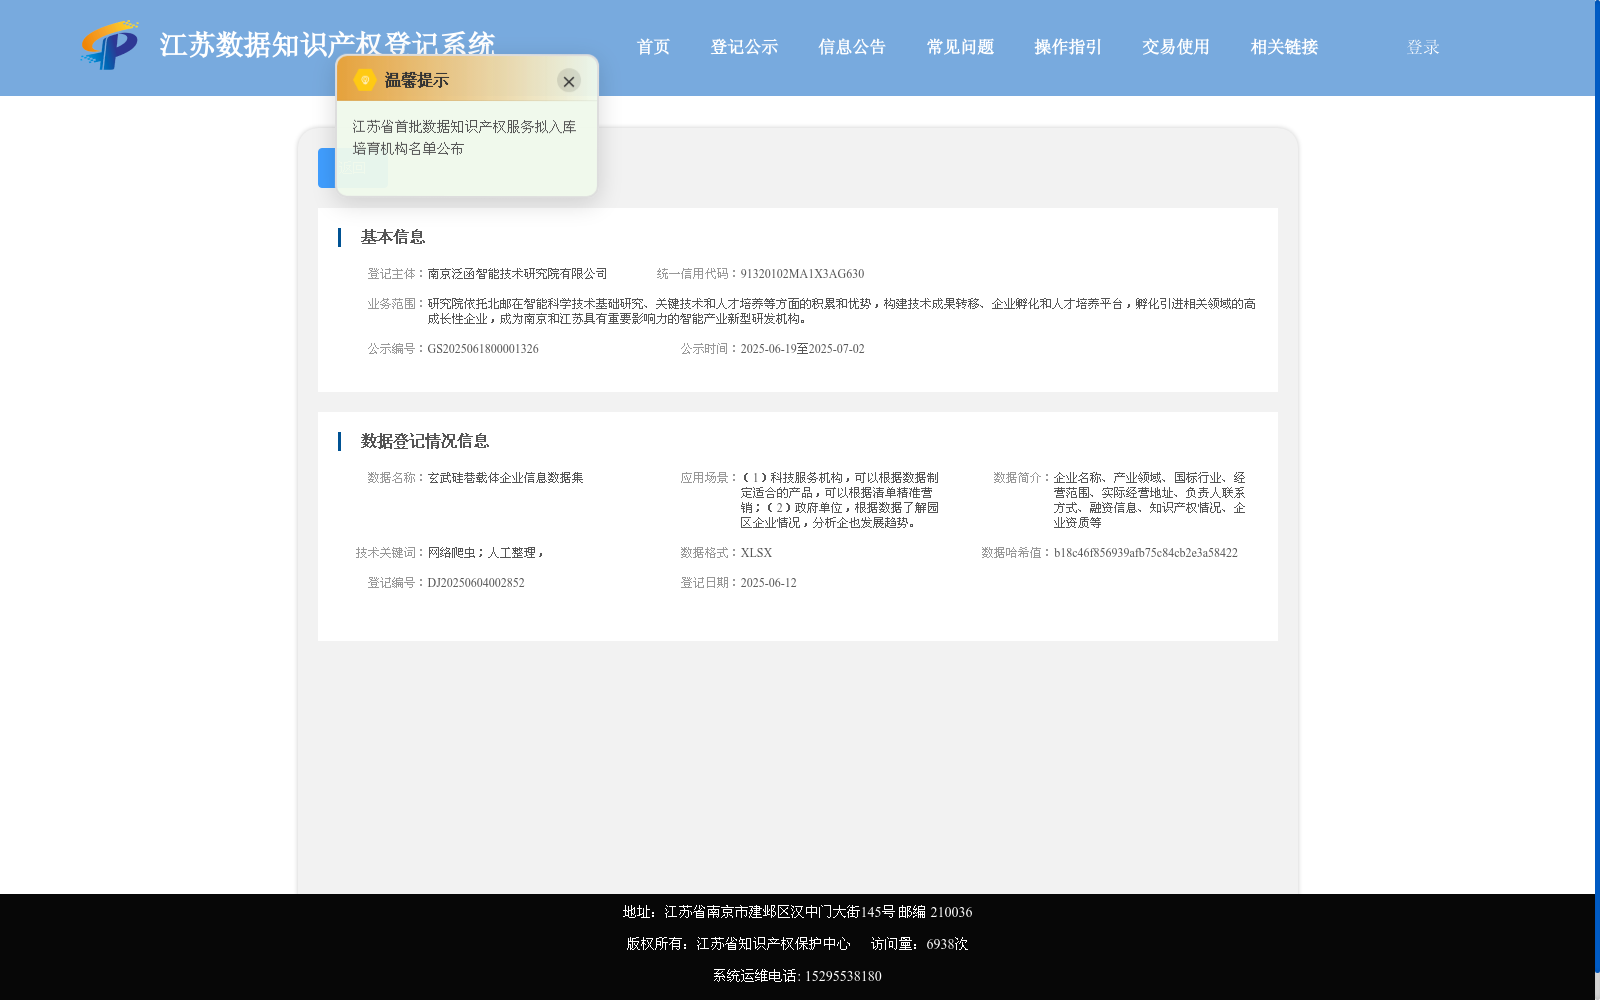
Task: Select 登记编号 DJ20250604002852
Action: 476,583
